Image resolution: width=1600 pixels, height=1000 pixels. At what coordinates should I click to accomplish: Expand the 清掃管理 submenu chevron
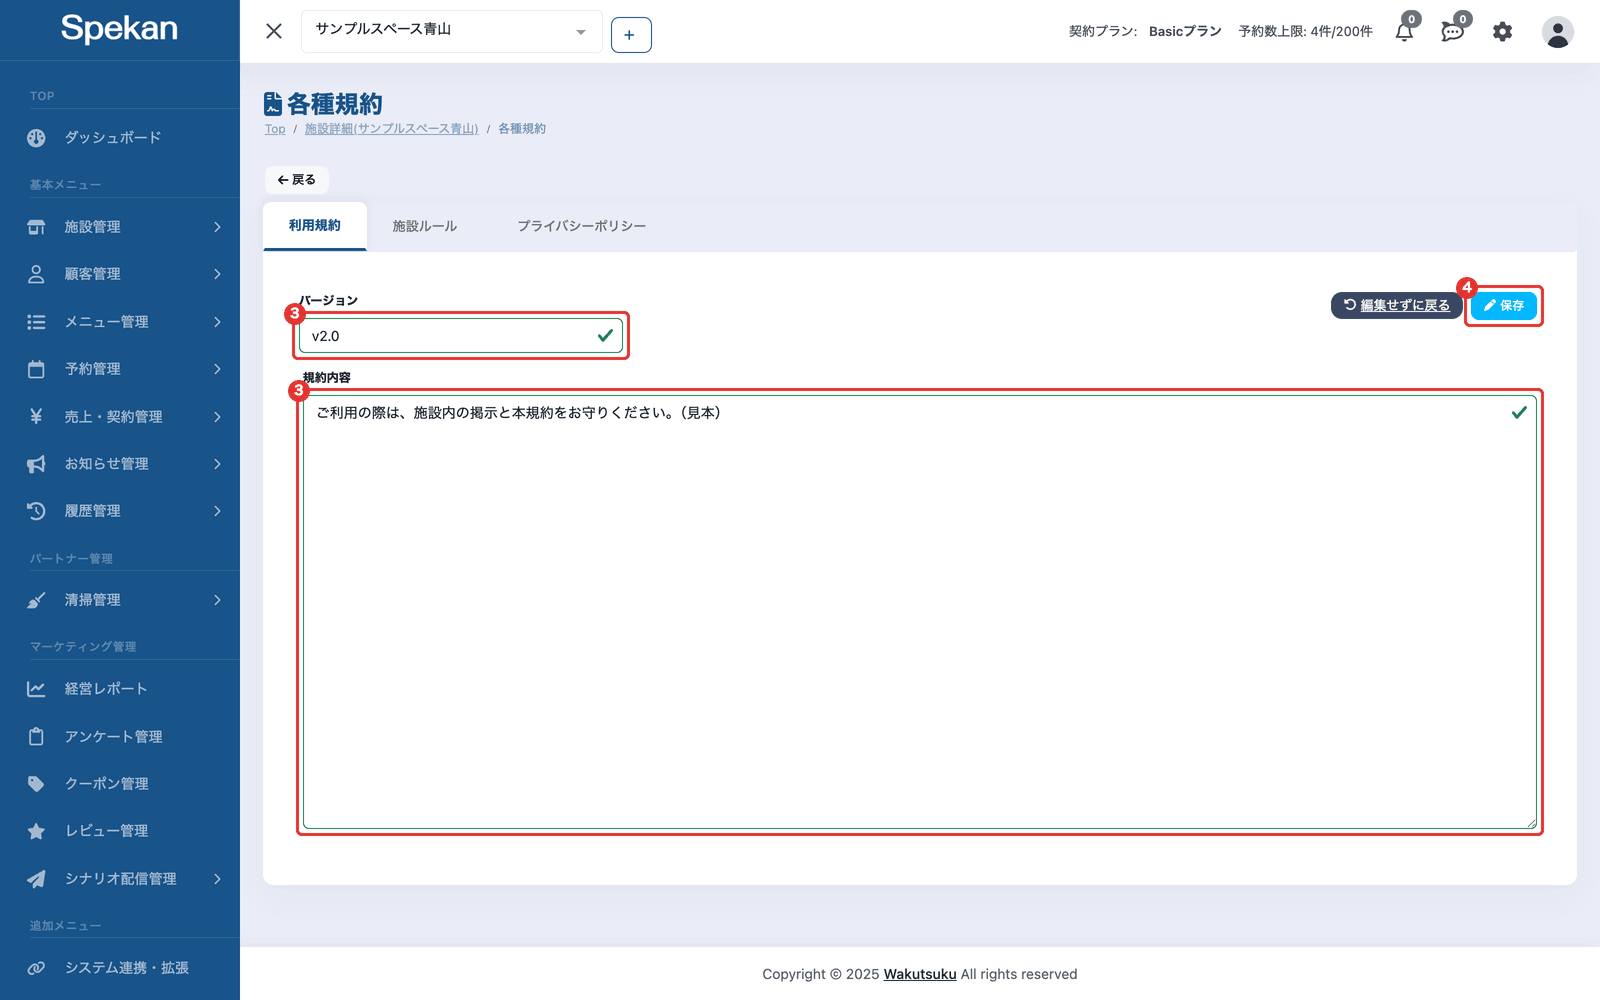[x=217, y=600]
